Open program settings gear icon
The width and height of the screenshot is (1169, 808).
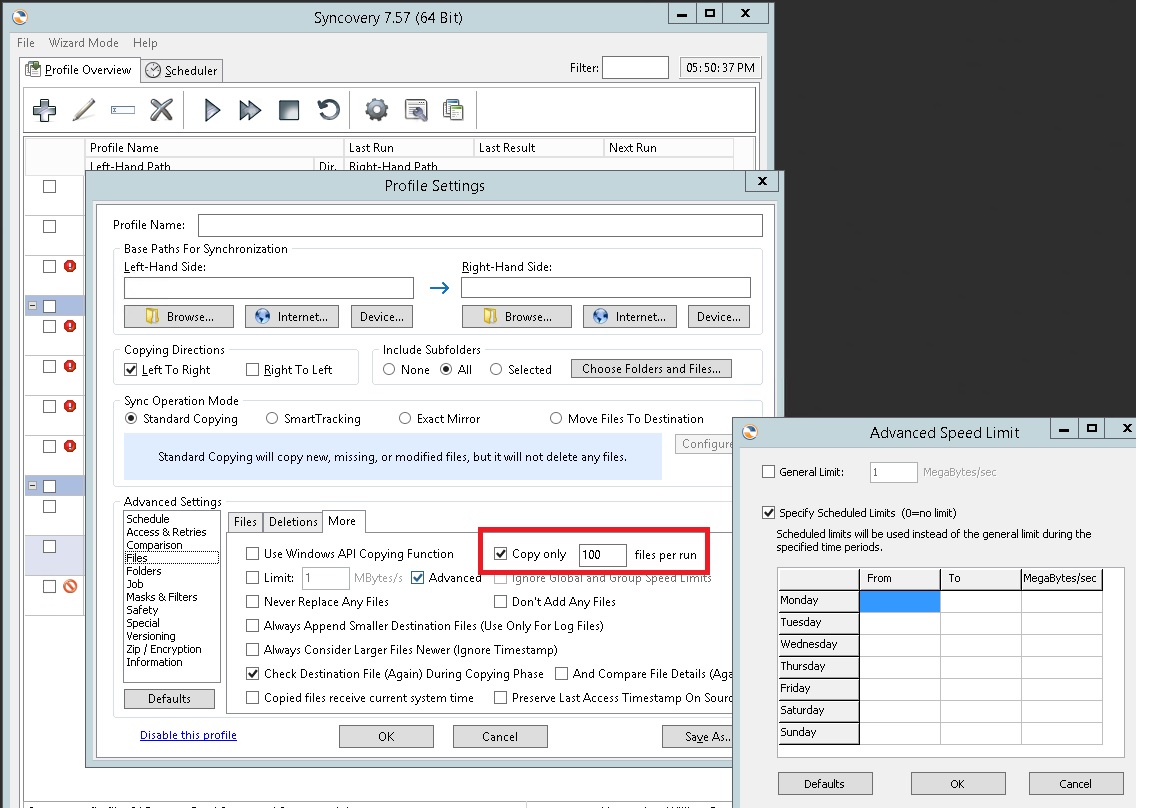click(x=376, y=110)
